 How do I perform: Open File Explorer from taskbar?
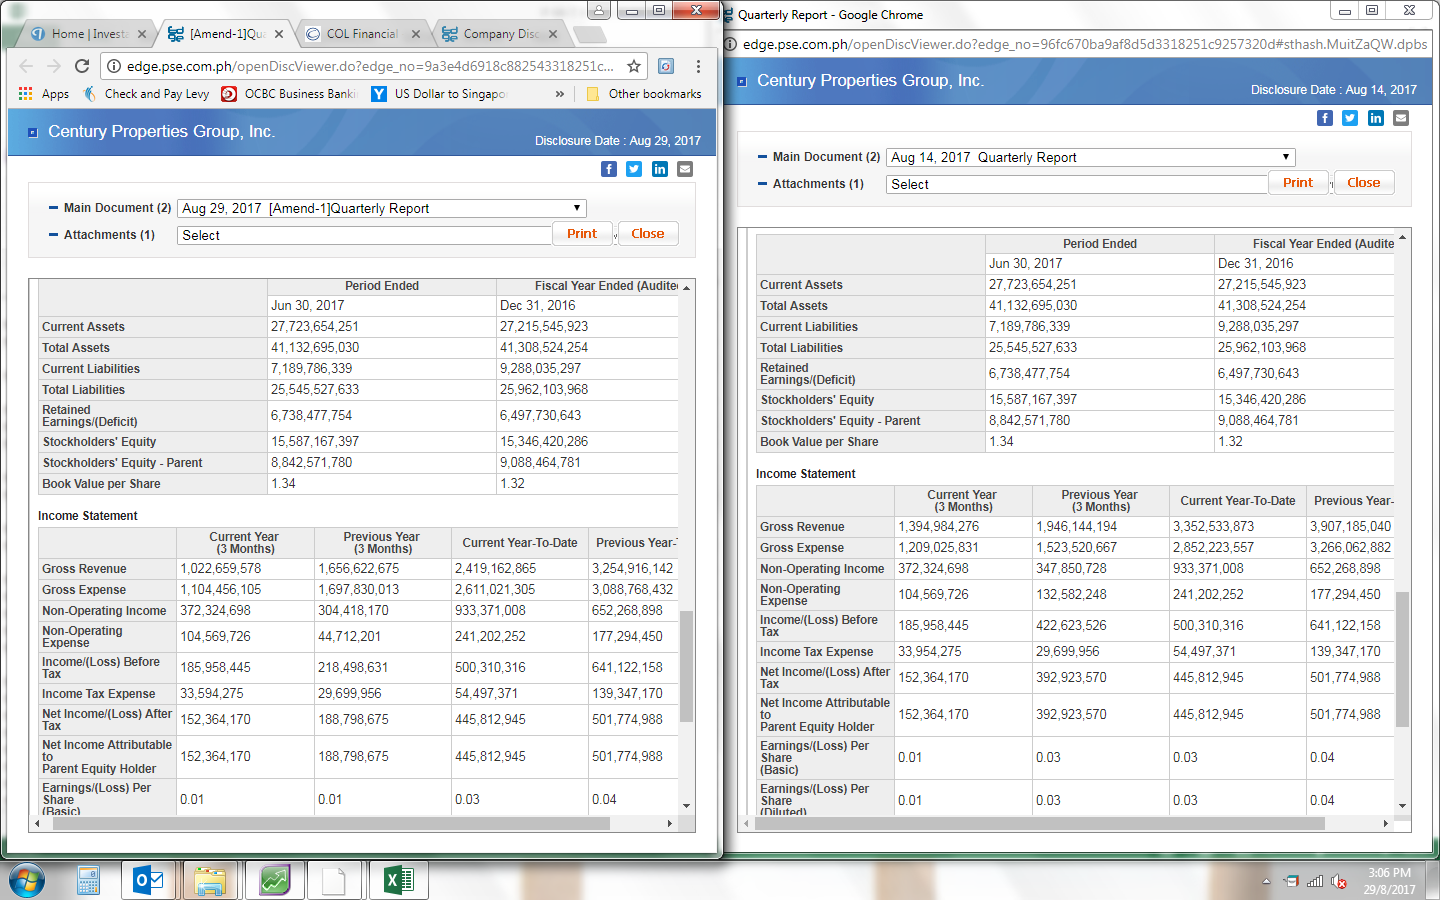click(210, 881)
